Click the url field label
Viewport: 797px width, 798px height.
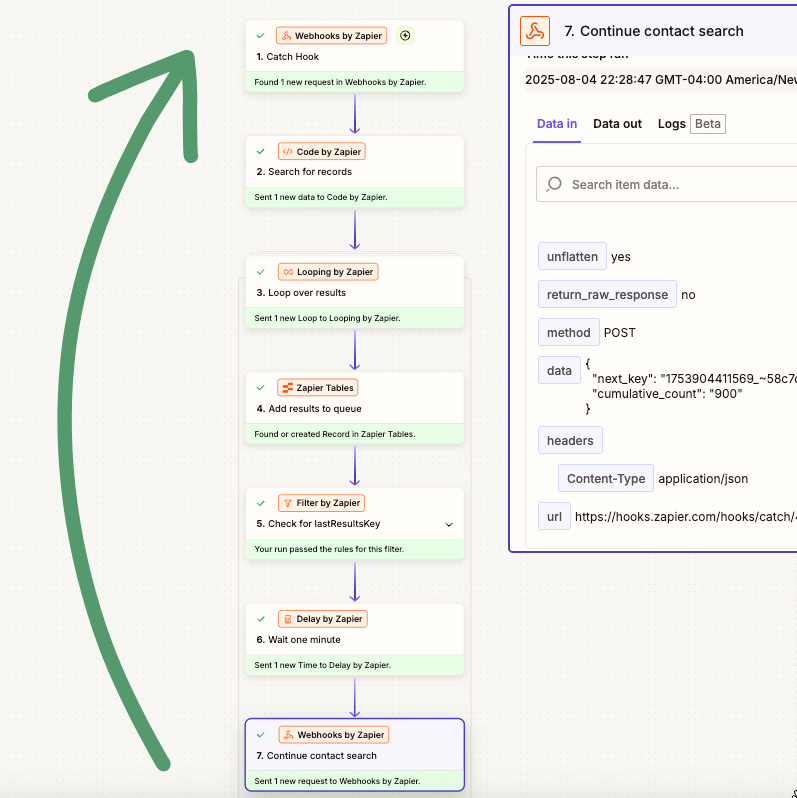(554, 517)
